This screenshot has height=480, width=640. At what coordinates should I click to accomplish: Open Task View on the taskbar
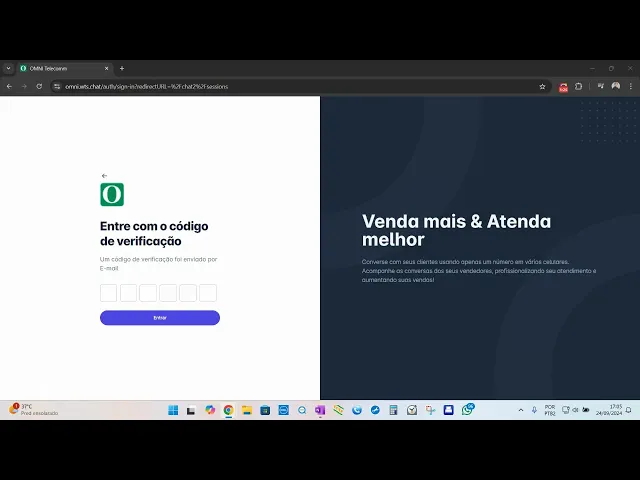[x=191, y=410]
